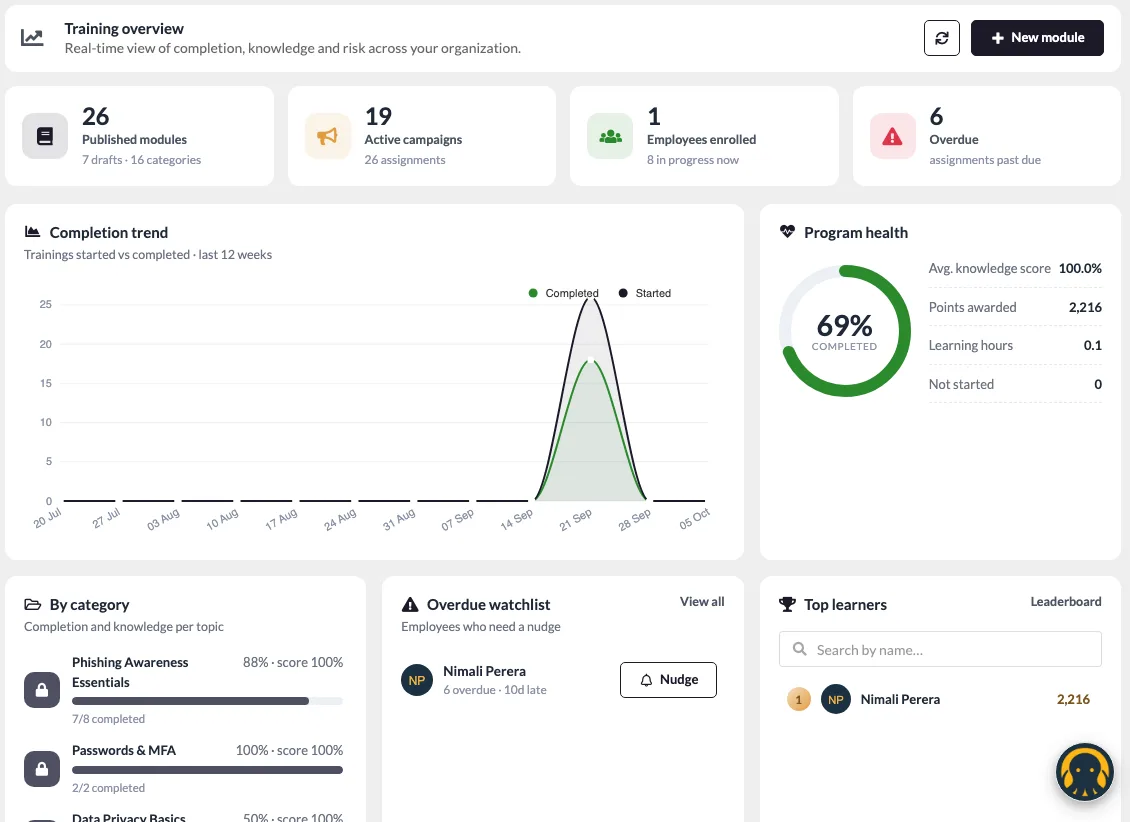The width and height of the screenshot is (1130, 822).
Task: Nudge Nimali Perera
Action: [668, 680]
